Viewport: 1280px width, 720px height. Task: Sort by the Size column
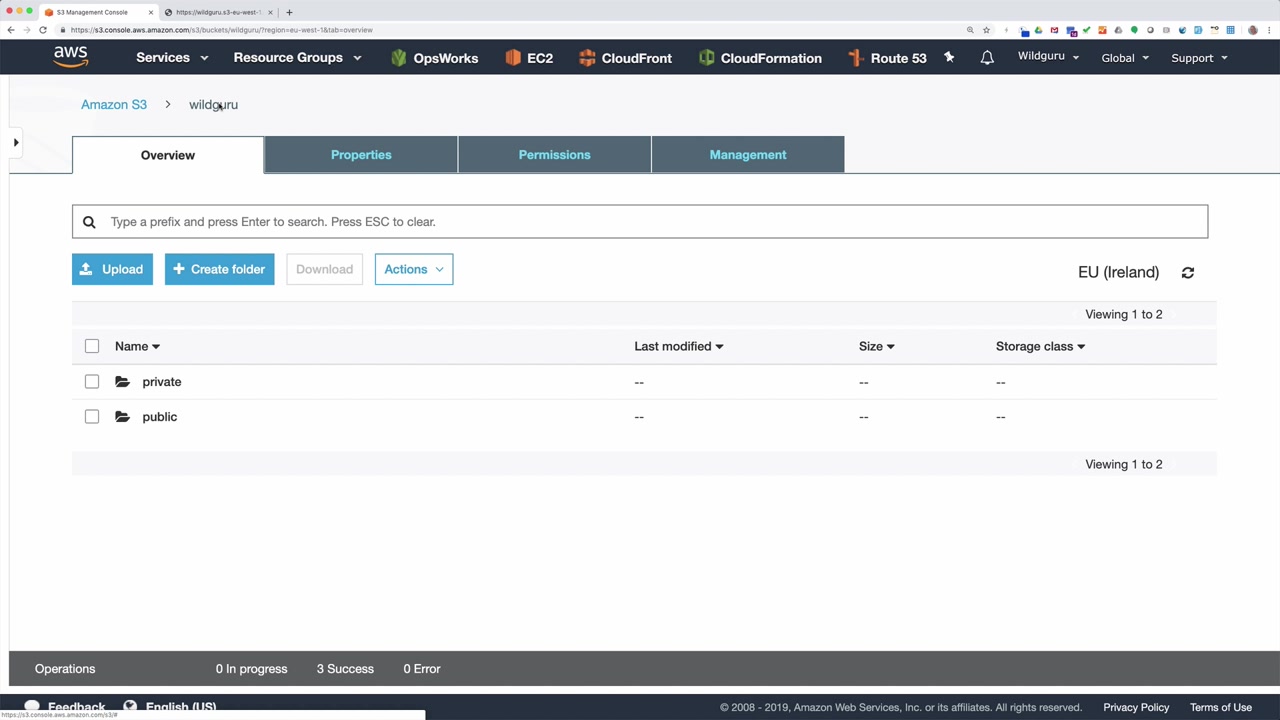tap(876, 346)
